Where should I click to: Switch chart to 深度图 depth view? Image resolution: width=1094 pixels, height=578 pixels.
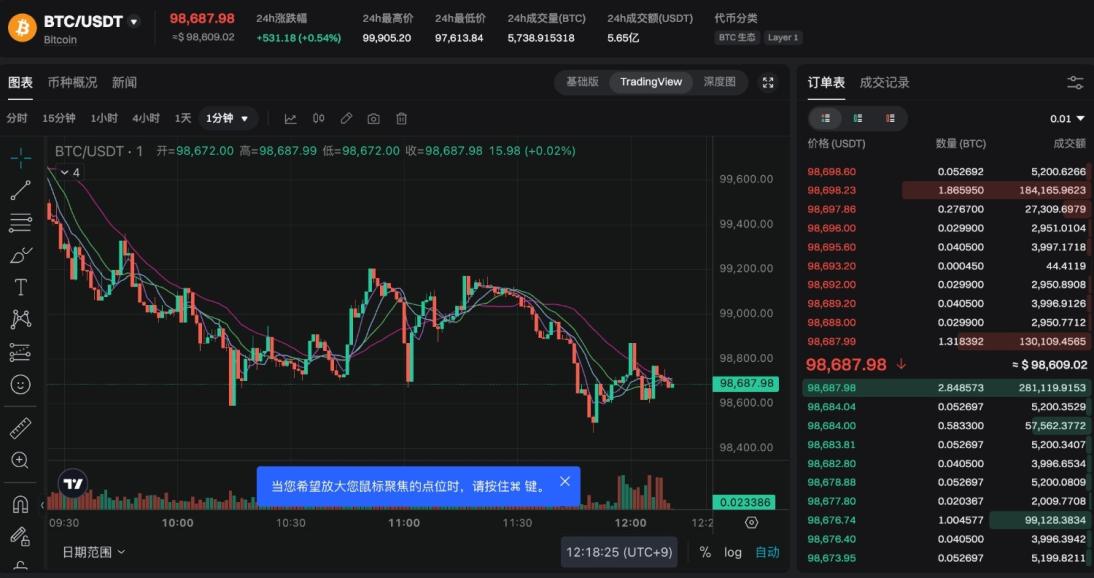(719, 83)
